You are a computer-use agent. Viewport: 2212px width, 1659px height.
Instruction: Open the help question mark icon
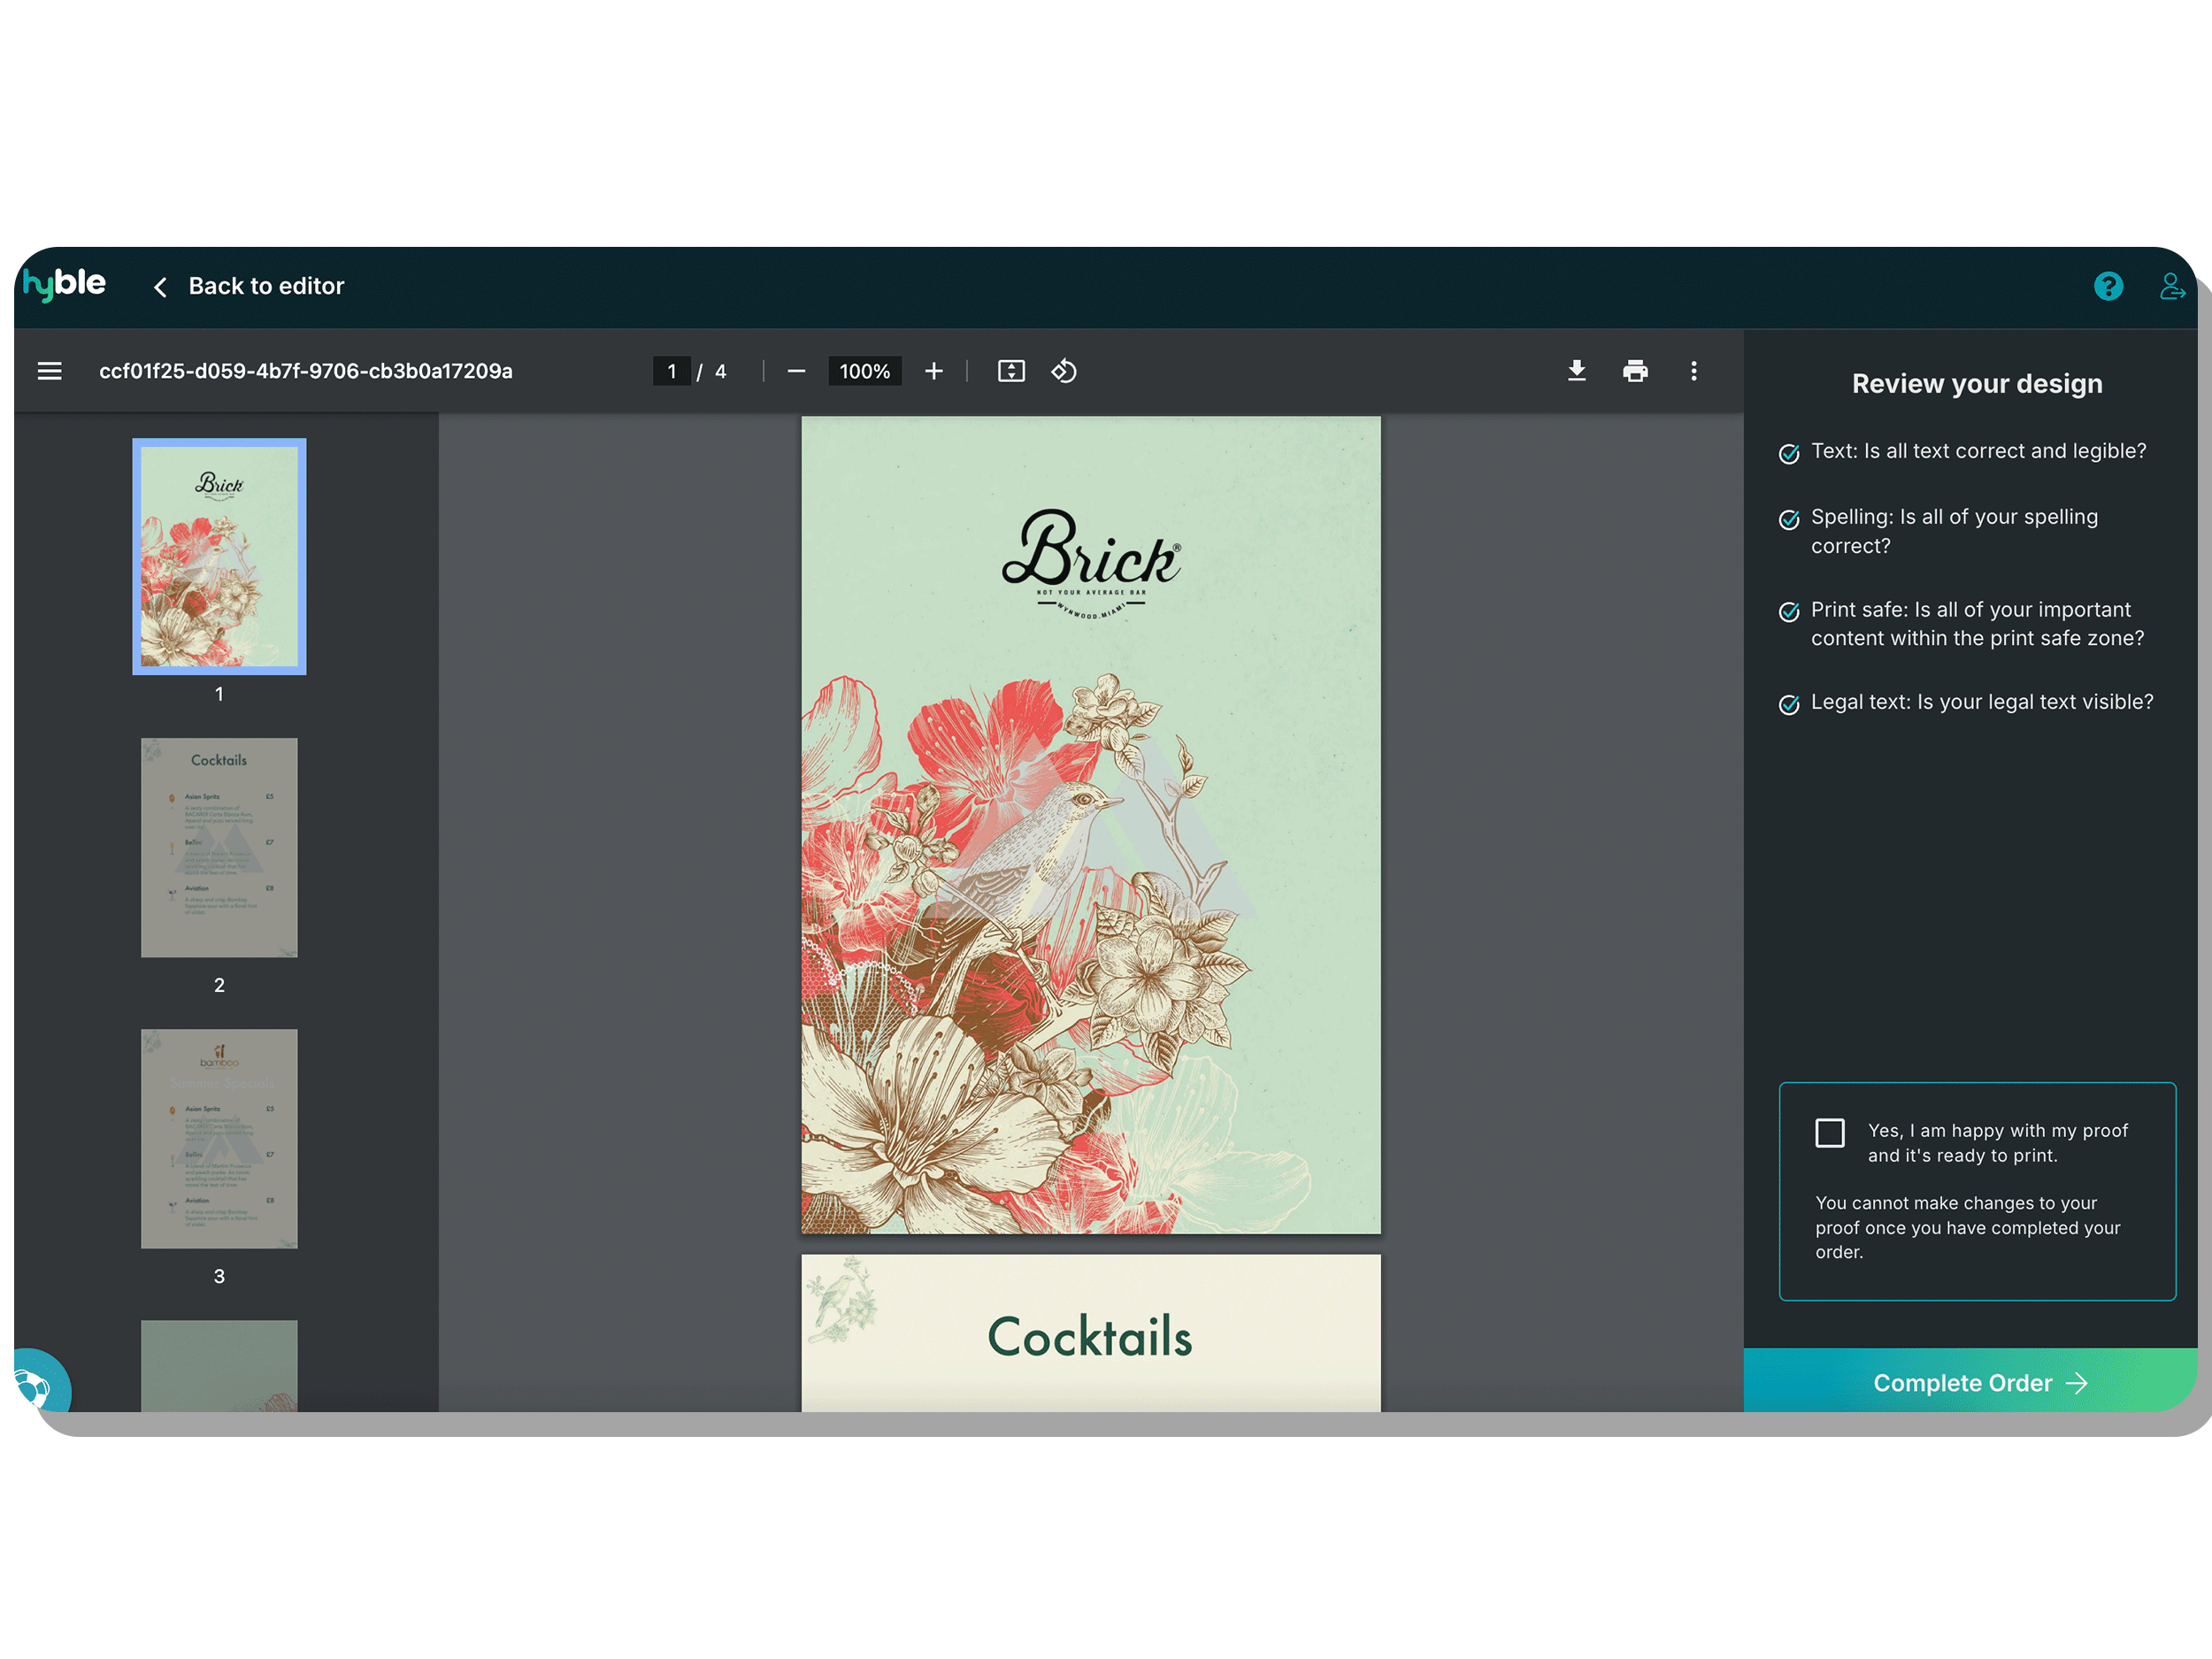coord(2108,286)
